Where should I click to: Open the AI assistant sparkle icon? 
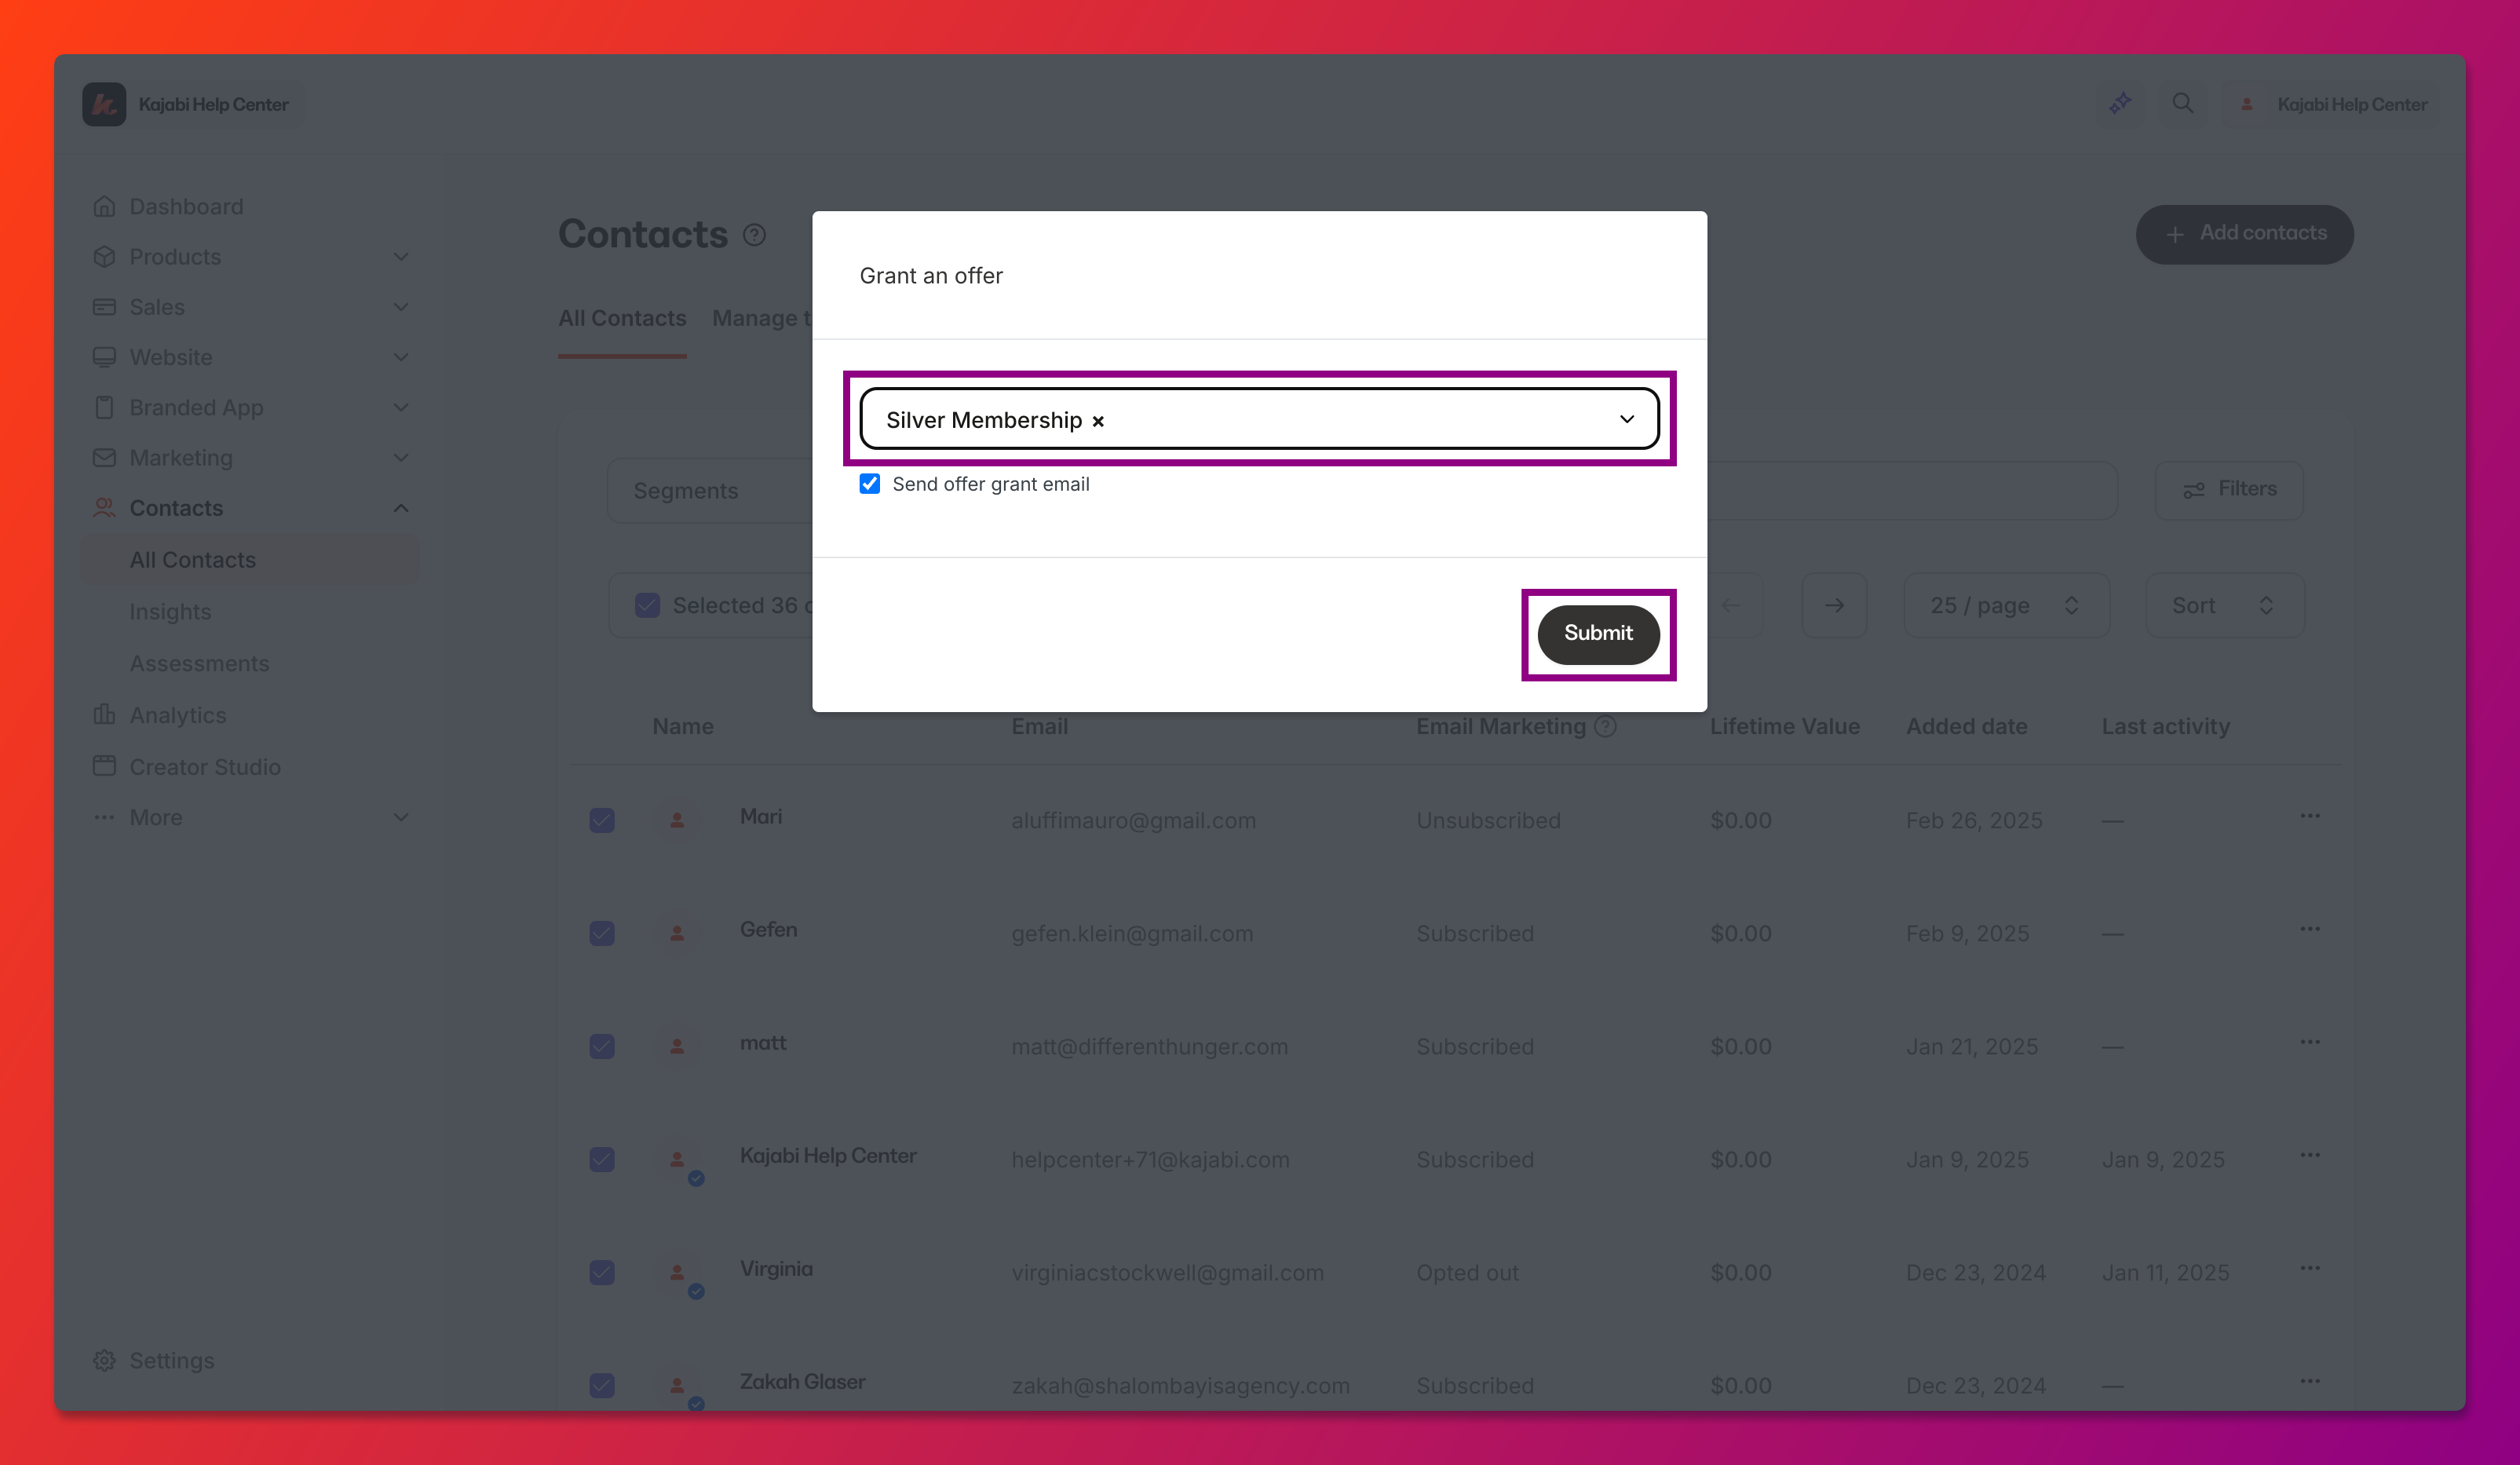[2120, 103]
